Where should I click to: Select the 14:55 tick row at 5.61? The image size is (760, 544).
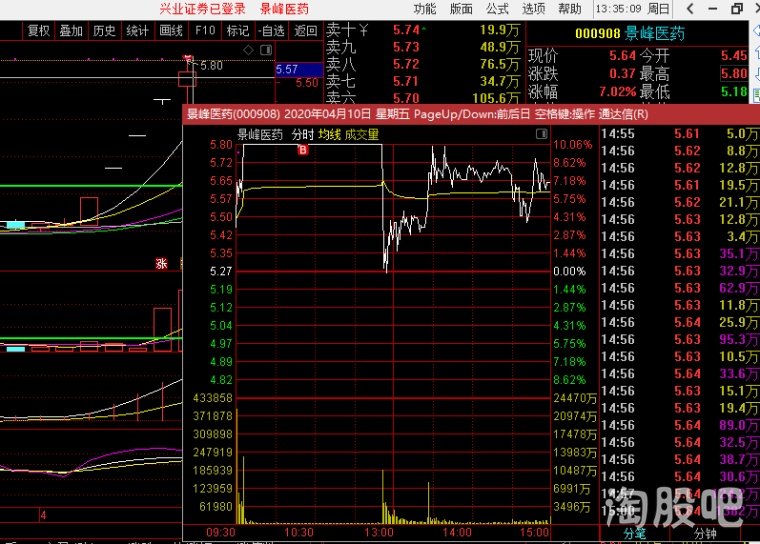[680, 134]
